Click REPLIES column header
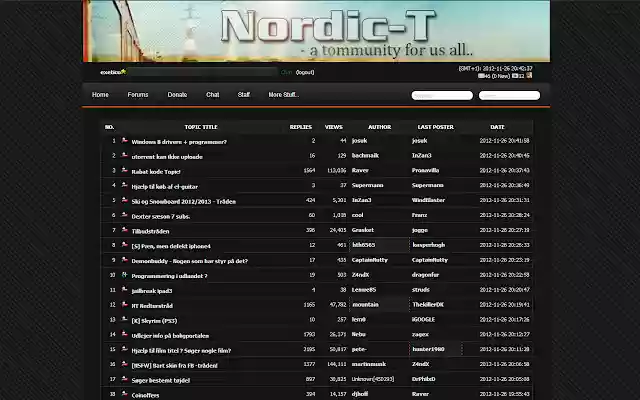The width and height of the screenshot is (640, 400). [x=301, y=127]
